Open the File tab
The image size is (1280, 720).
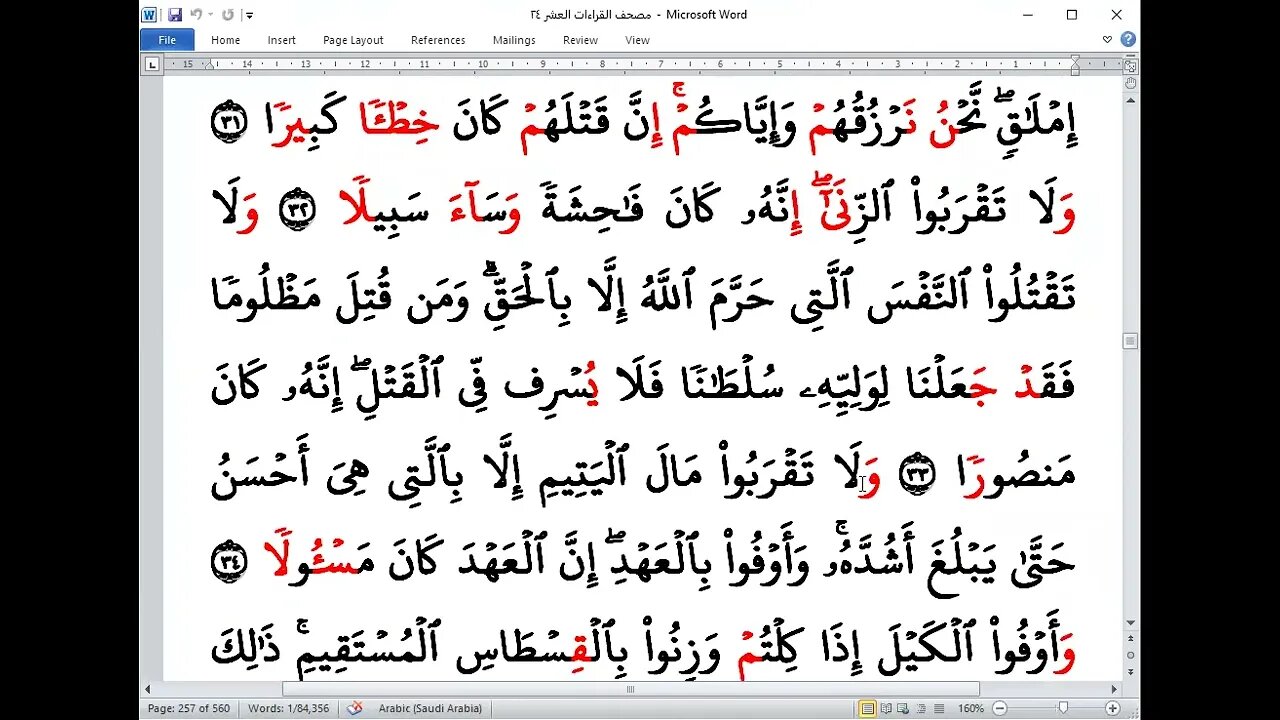click(167, 40)
